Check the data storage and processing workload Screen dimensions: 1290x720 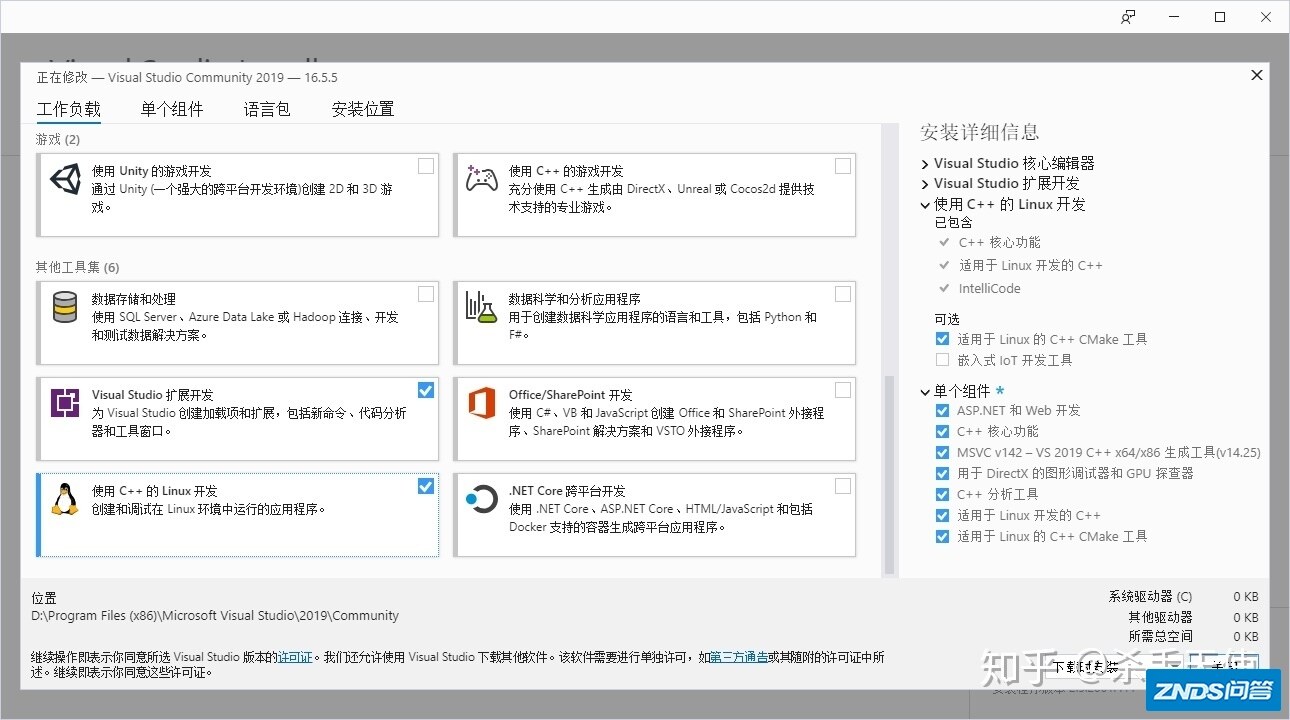click(426, 294)
